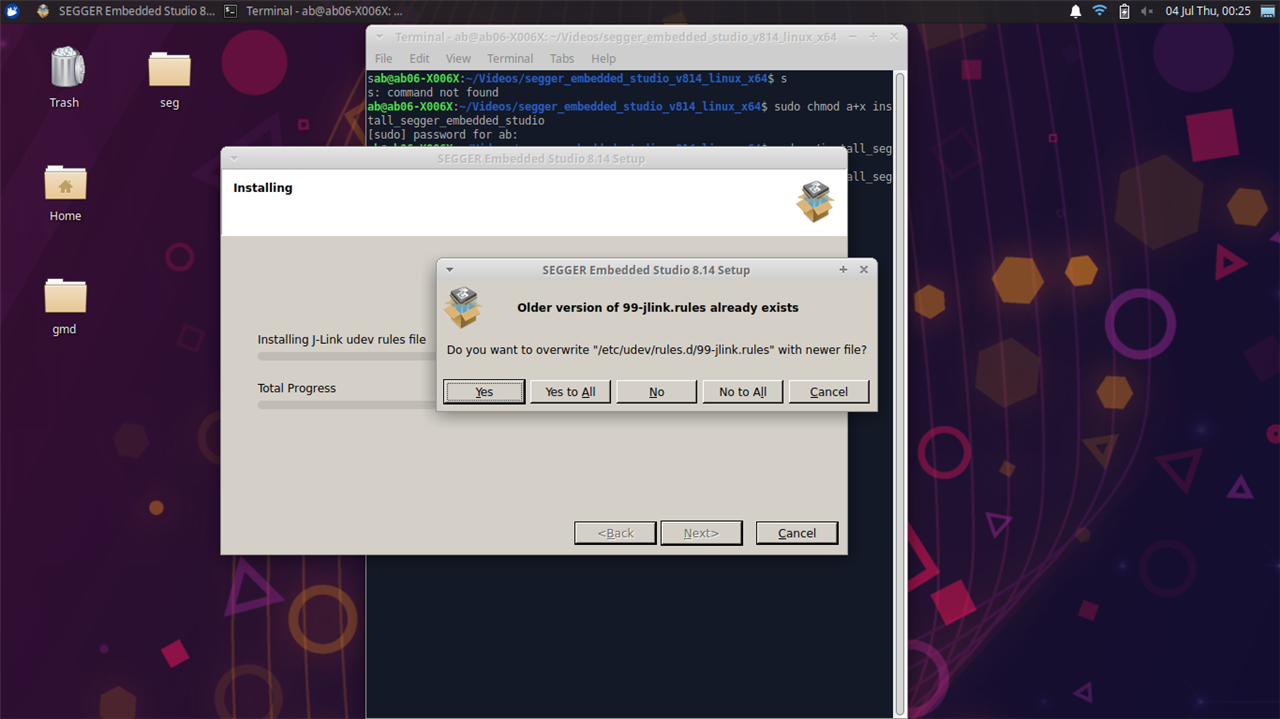Maximize the overwrite dialog with plus button

(843, 270)
